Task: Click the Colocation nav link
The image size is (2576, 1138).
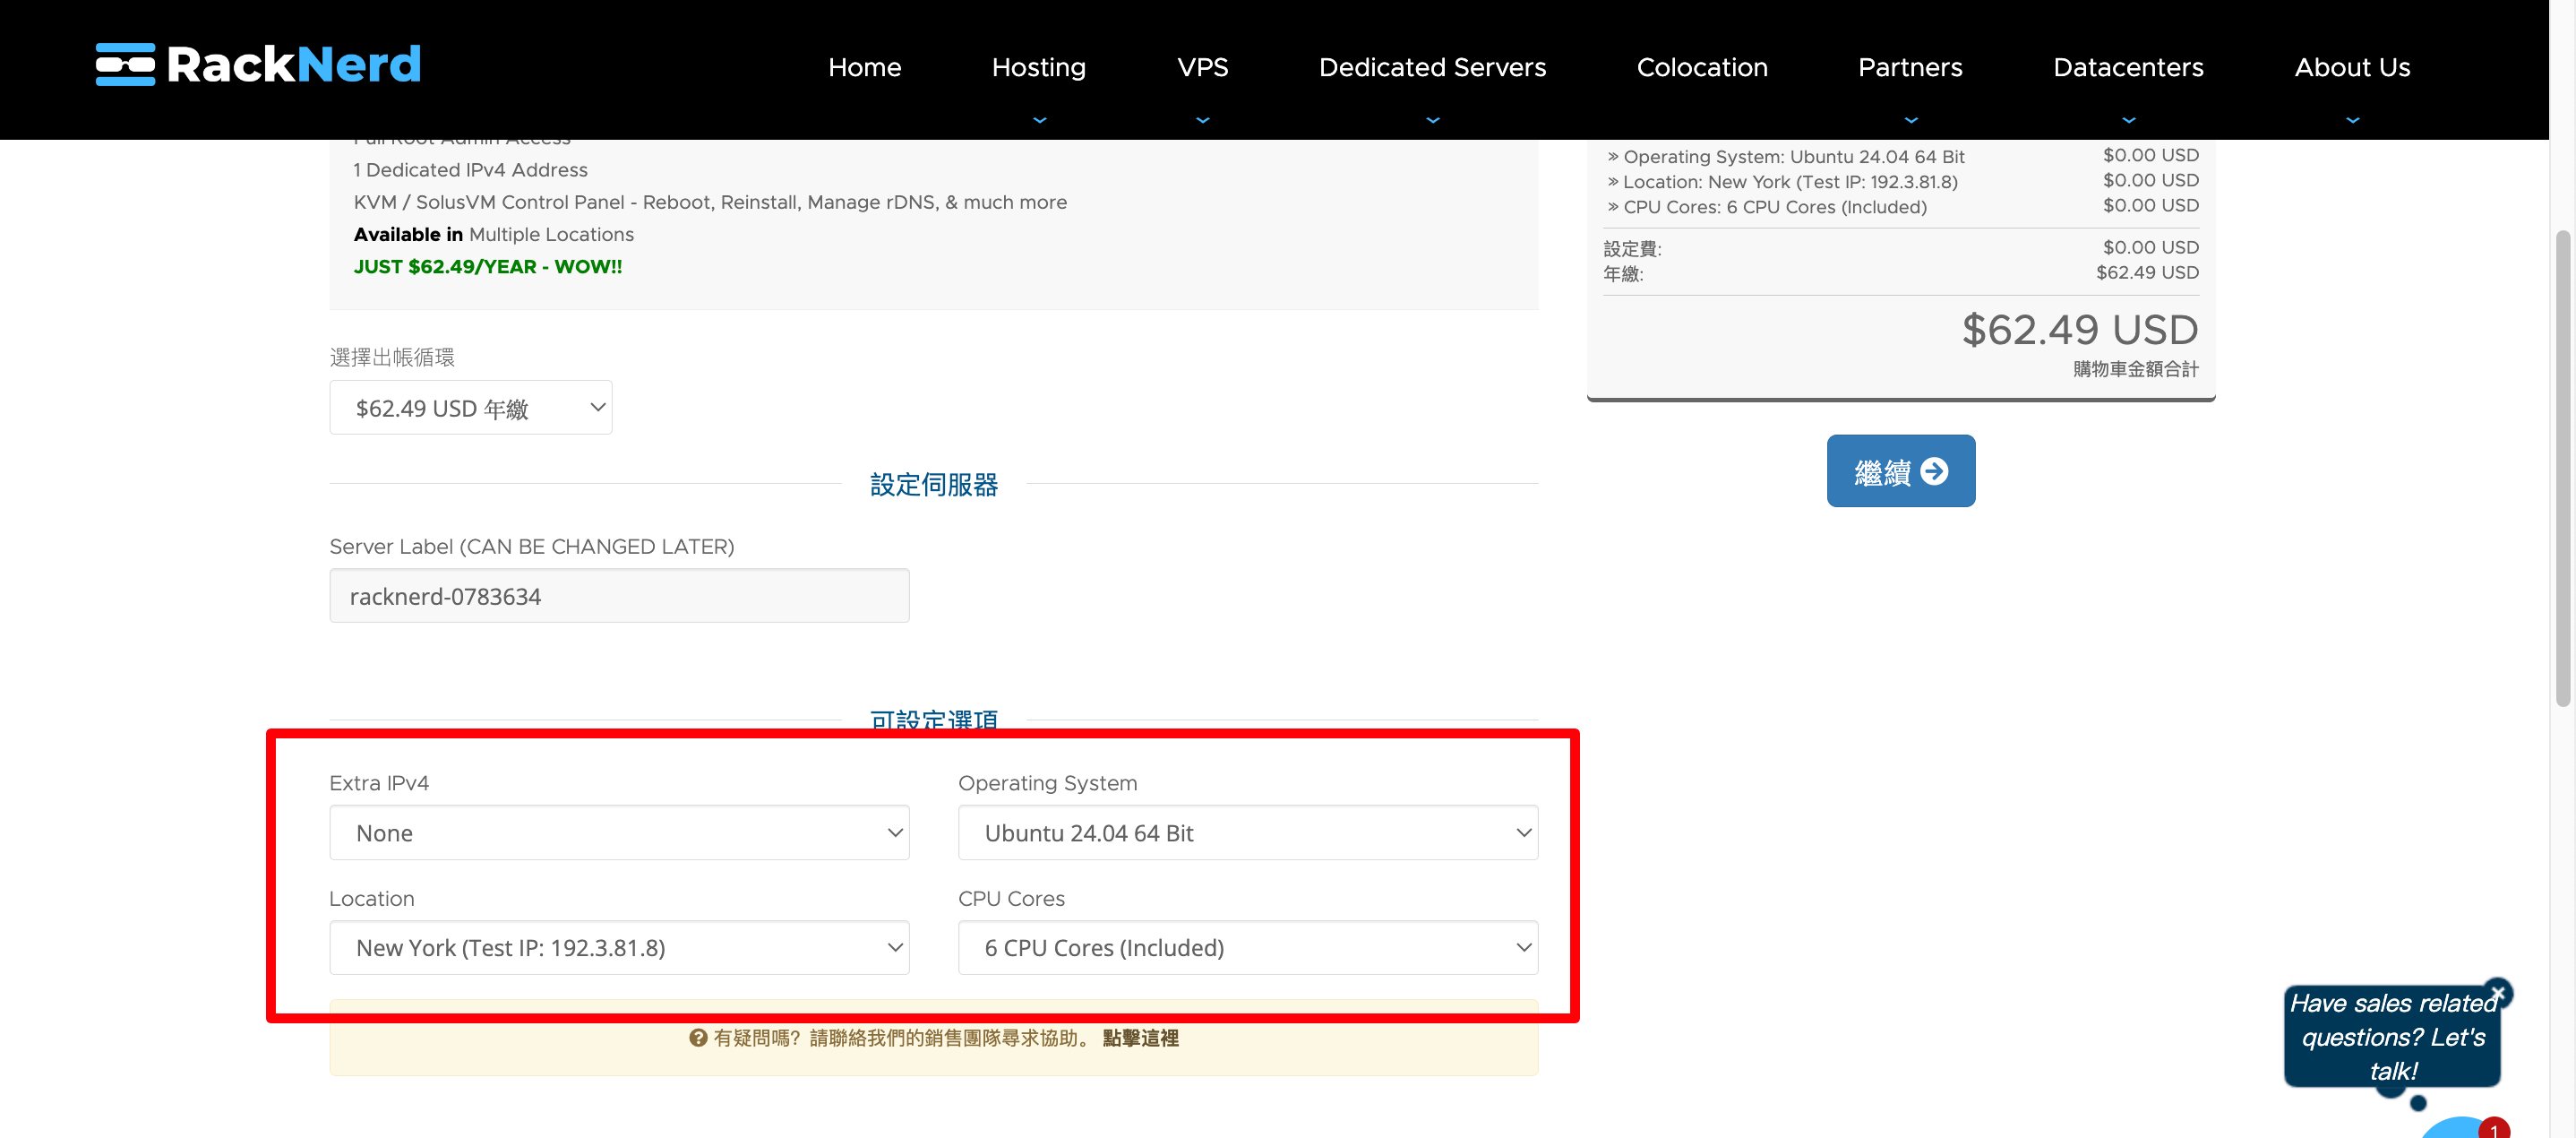Action: click(x=1701, y=67)
